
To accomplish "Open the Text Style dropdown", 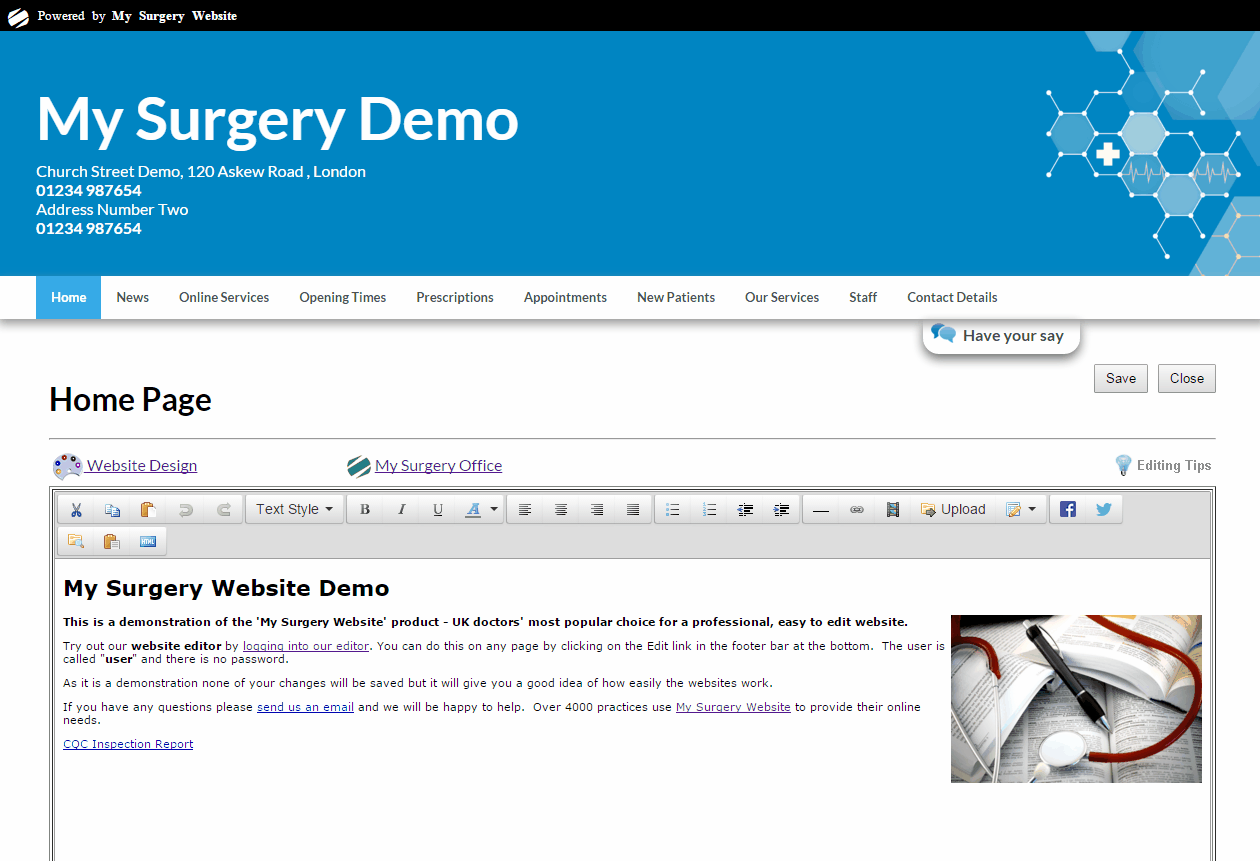I will point(294,510).
